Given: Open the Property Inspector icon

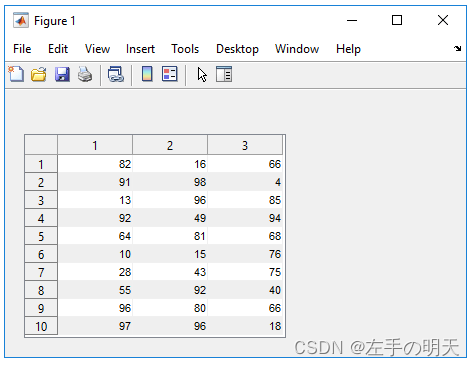Looking at the screenshot, I should point(224,74).
